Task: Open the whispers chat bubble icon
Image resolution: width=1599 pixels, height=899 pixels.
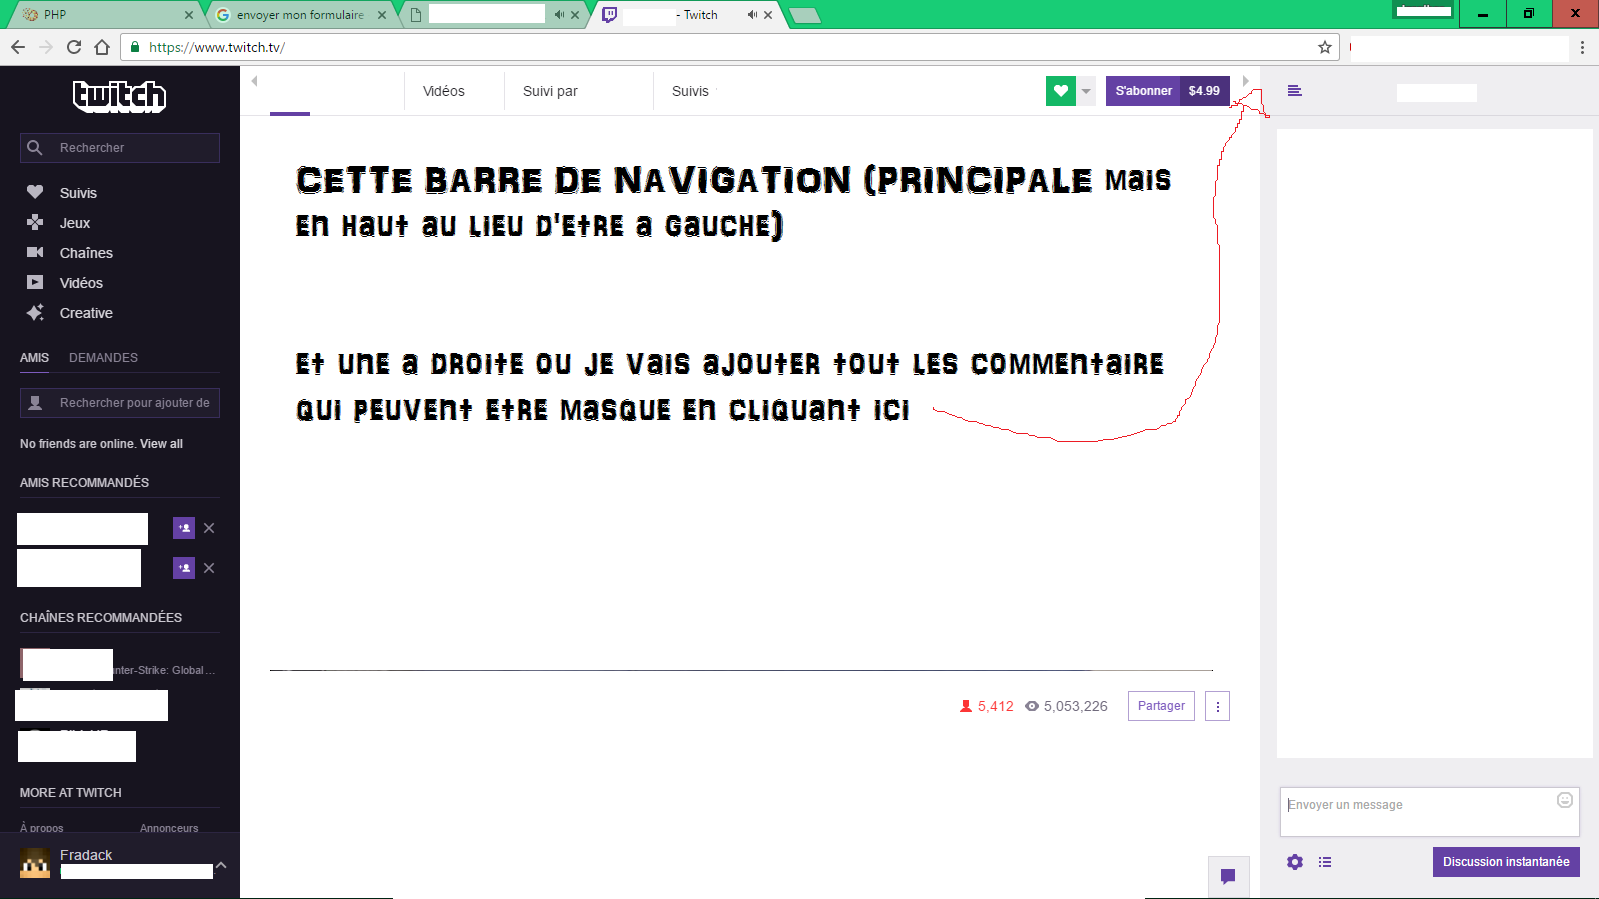Action: 1228,877
